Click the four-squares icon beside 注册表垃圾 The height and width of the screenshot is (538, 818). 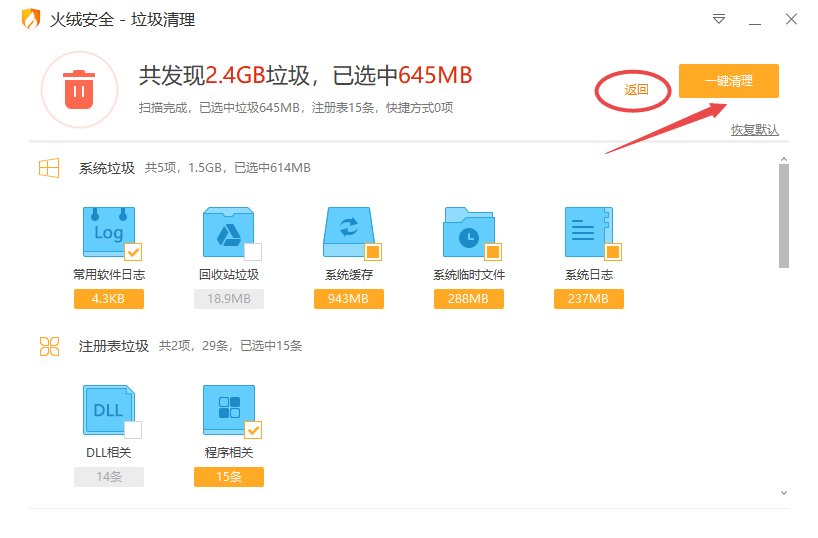(50, 346)
